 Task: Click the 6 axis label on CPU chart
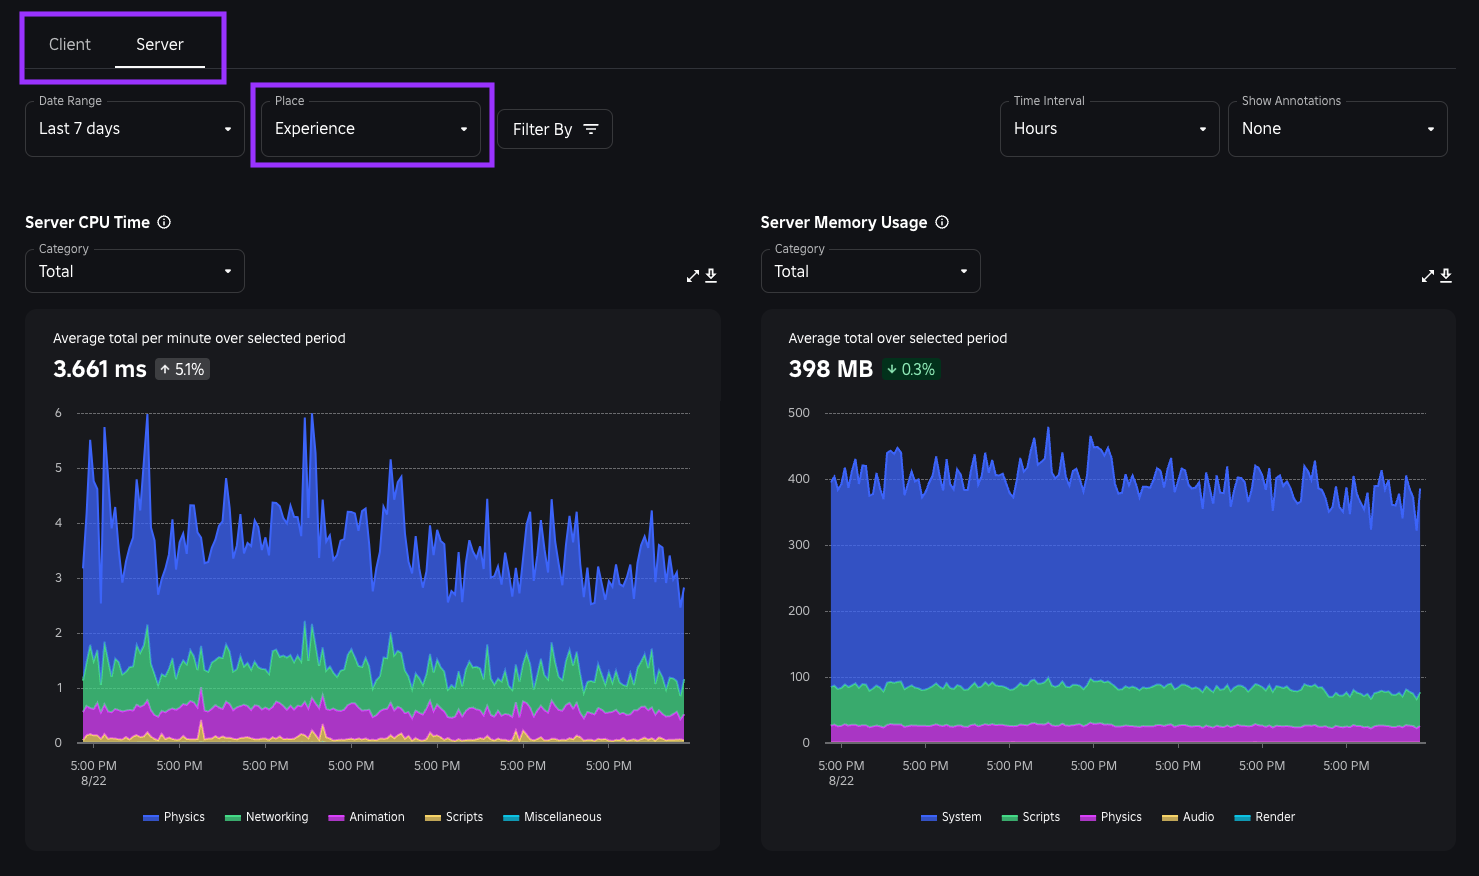58,413
